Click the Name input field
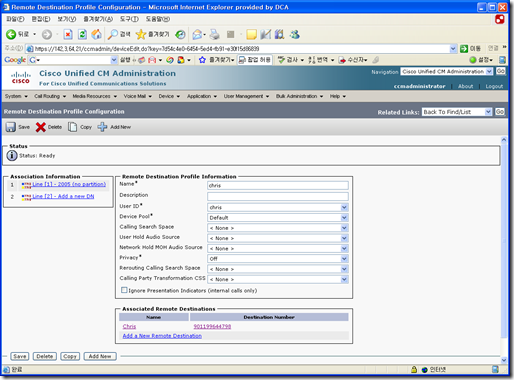The height and width of the screenshot is (380, 514). [278, 185]
